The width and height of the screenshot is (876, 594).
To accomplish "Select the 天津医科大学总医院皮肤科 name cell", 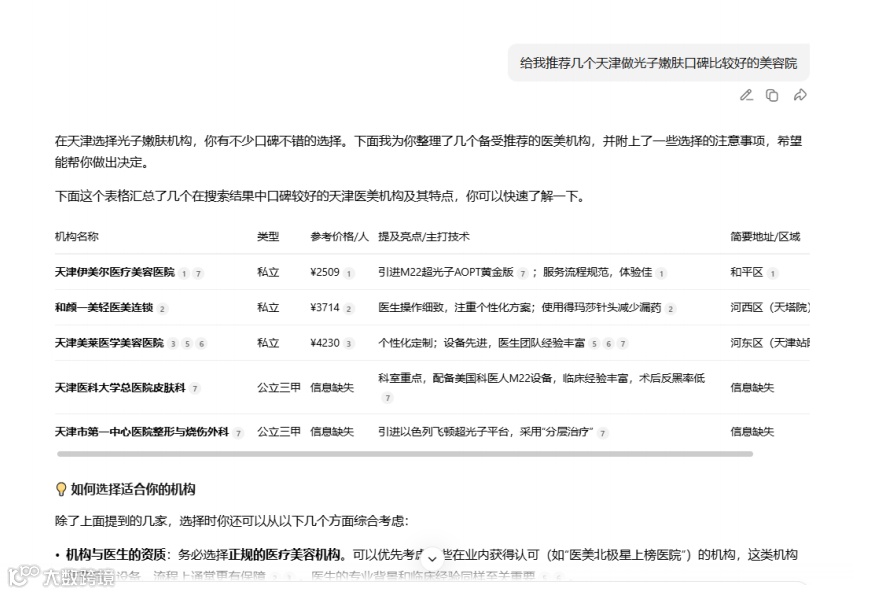I will point(120,387).
